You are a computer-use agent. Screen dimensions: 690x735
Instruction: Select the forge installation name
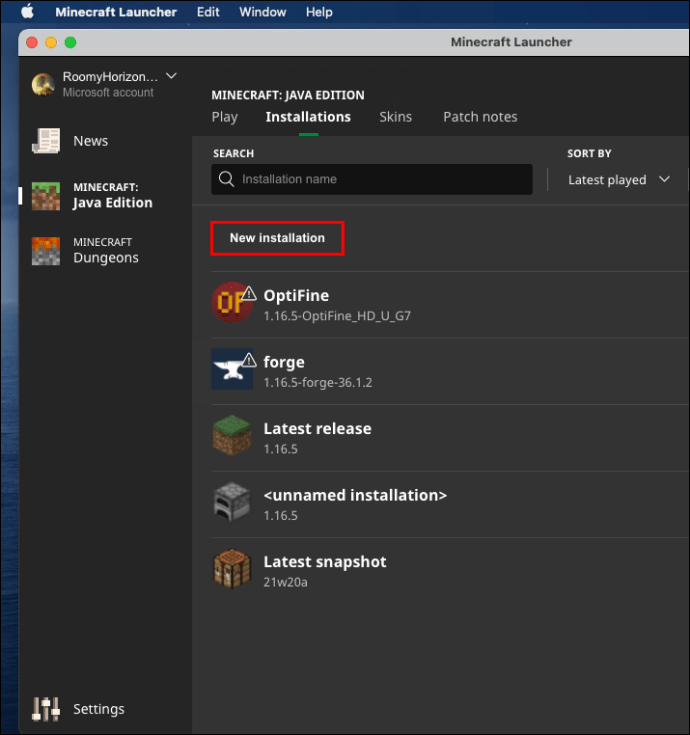[284, 362]
